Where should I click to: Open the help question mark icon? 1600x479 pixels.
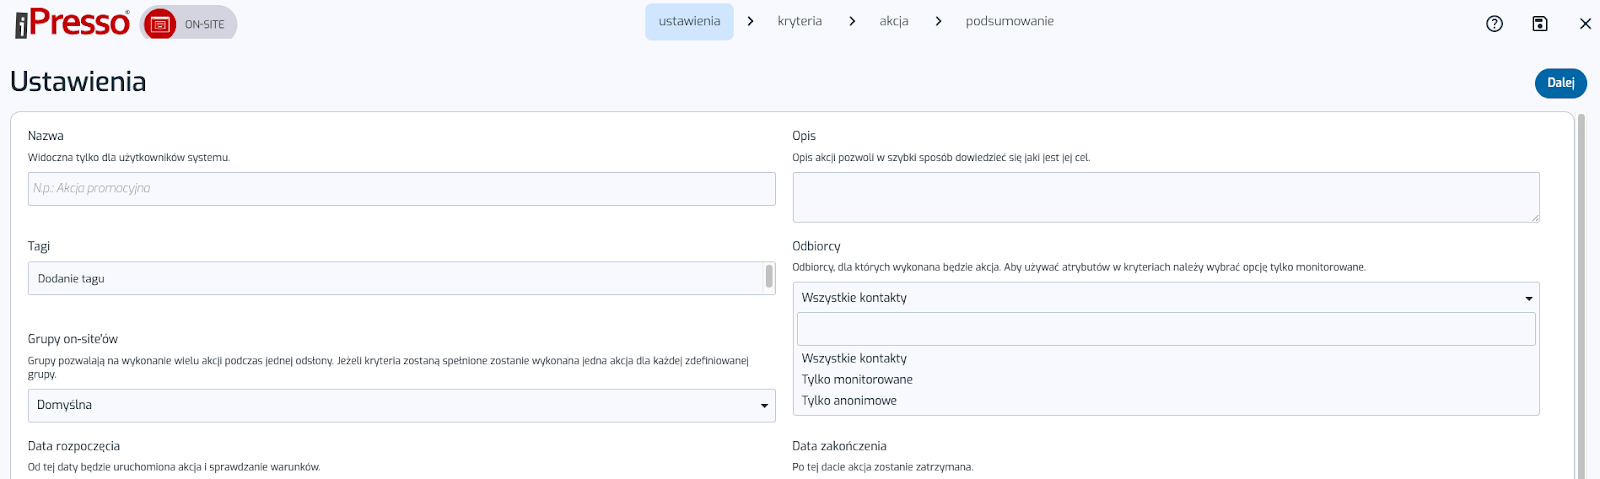pyautogui.click(x=1494, y=24)
